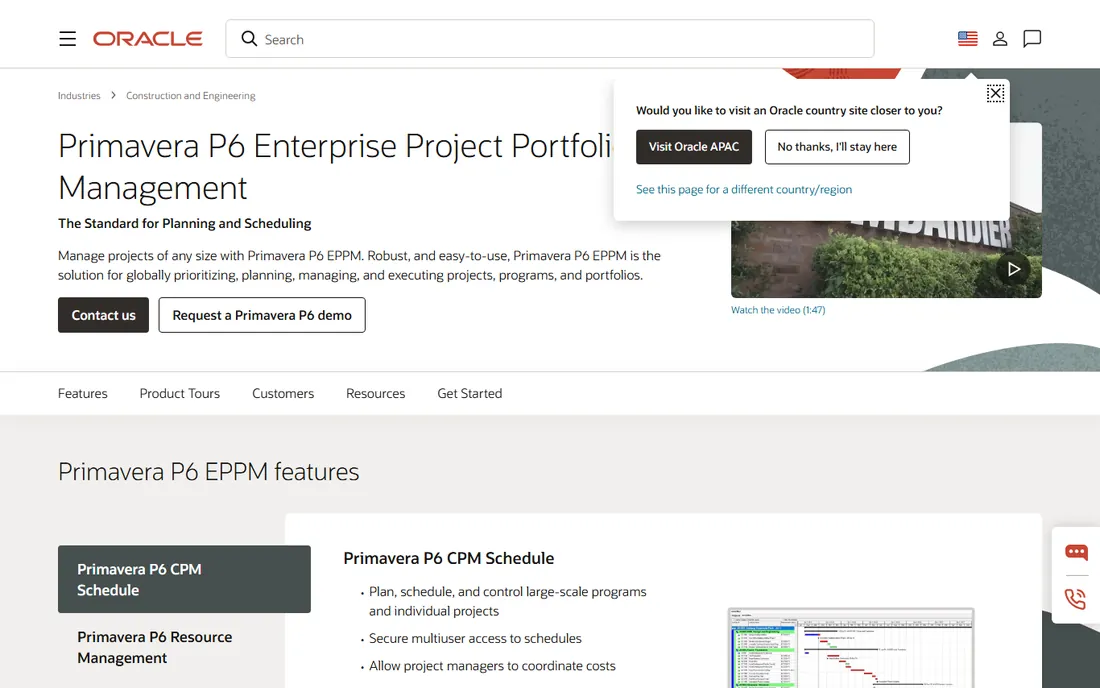Click the Oracle logo
The height and width of the screenshot is (688, 1100).
[x=147, y=39]
